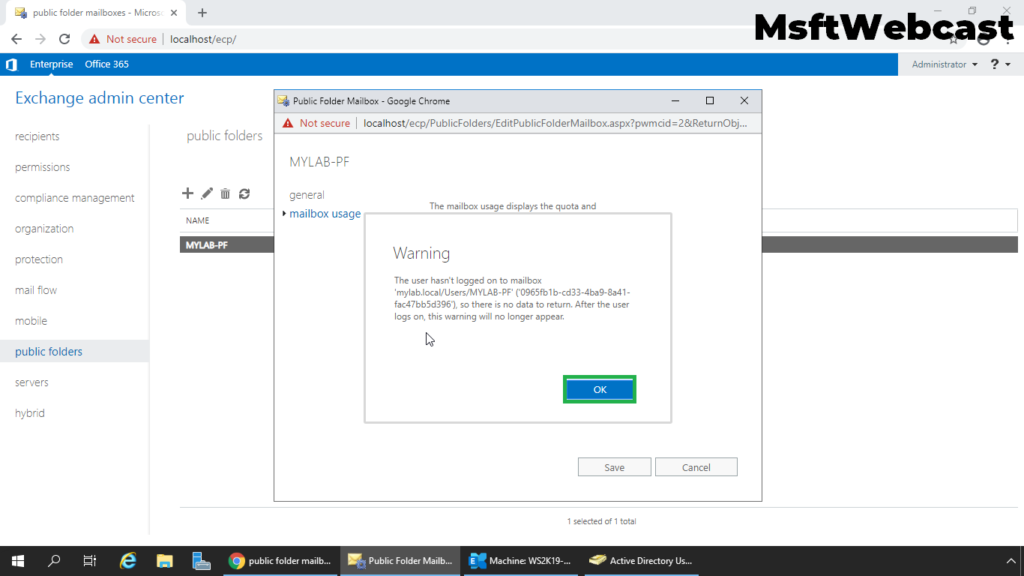
Task: Click Cancel in Public Folder Mailbox window
Action: pyautogui.click(x=696, y=467)
